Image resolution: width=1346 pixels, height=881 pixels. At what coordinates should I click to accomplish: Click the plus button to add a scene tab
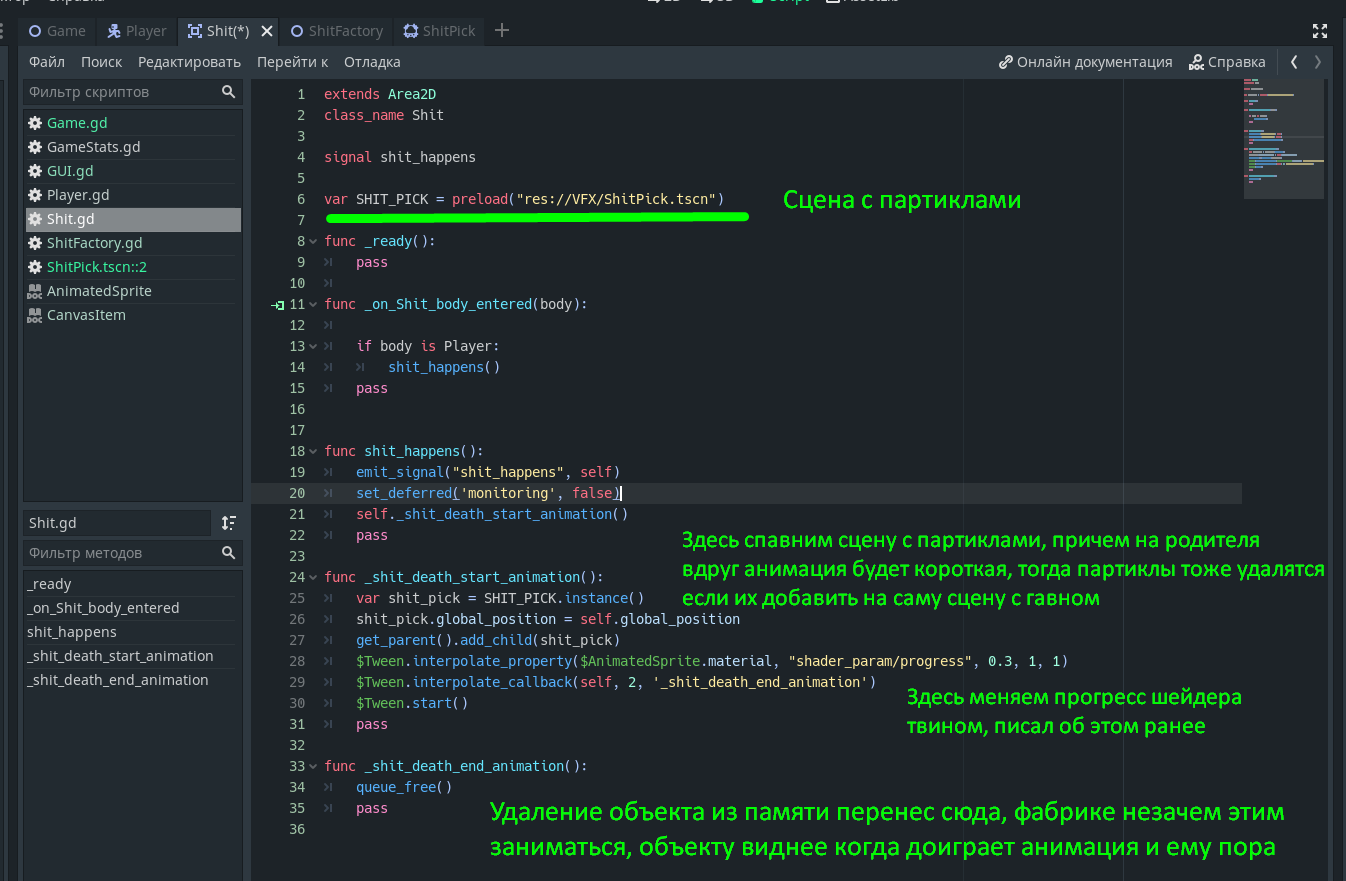502,31
